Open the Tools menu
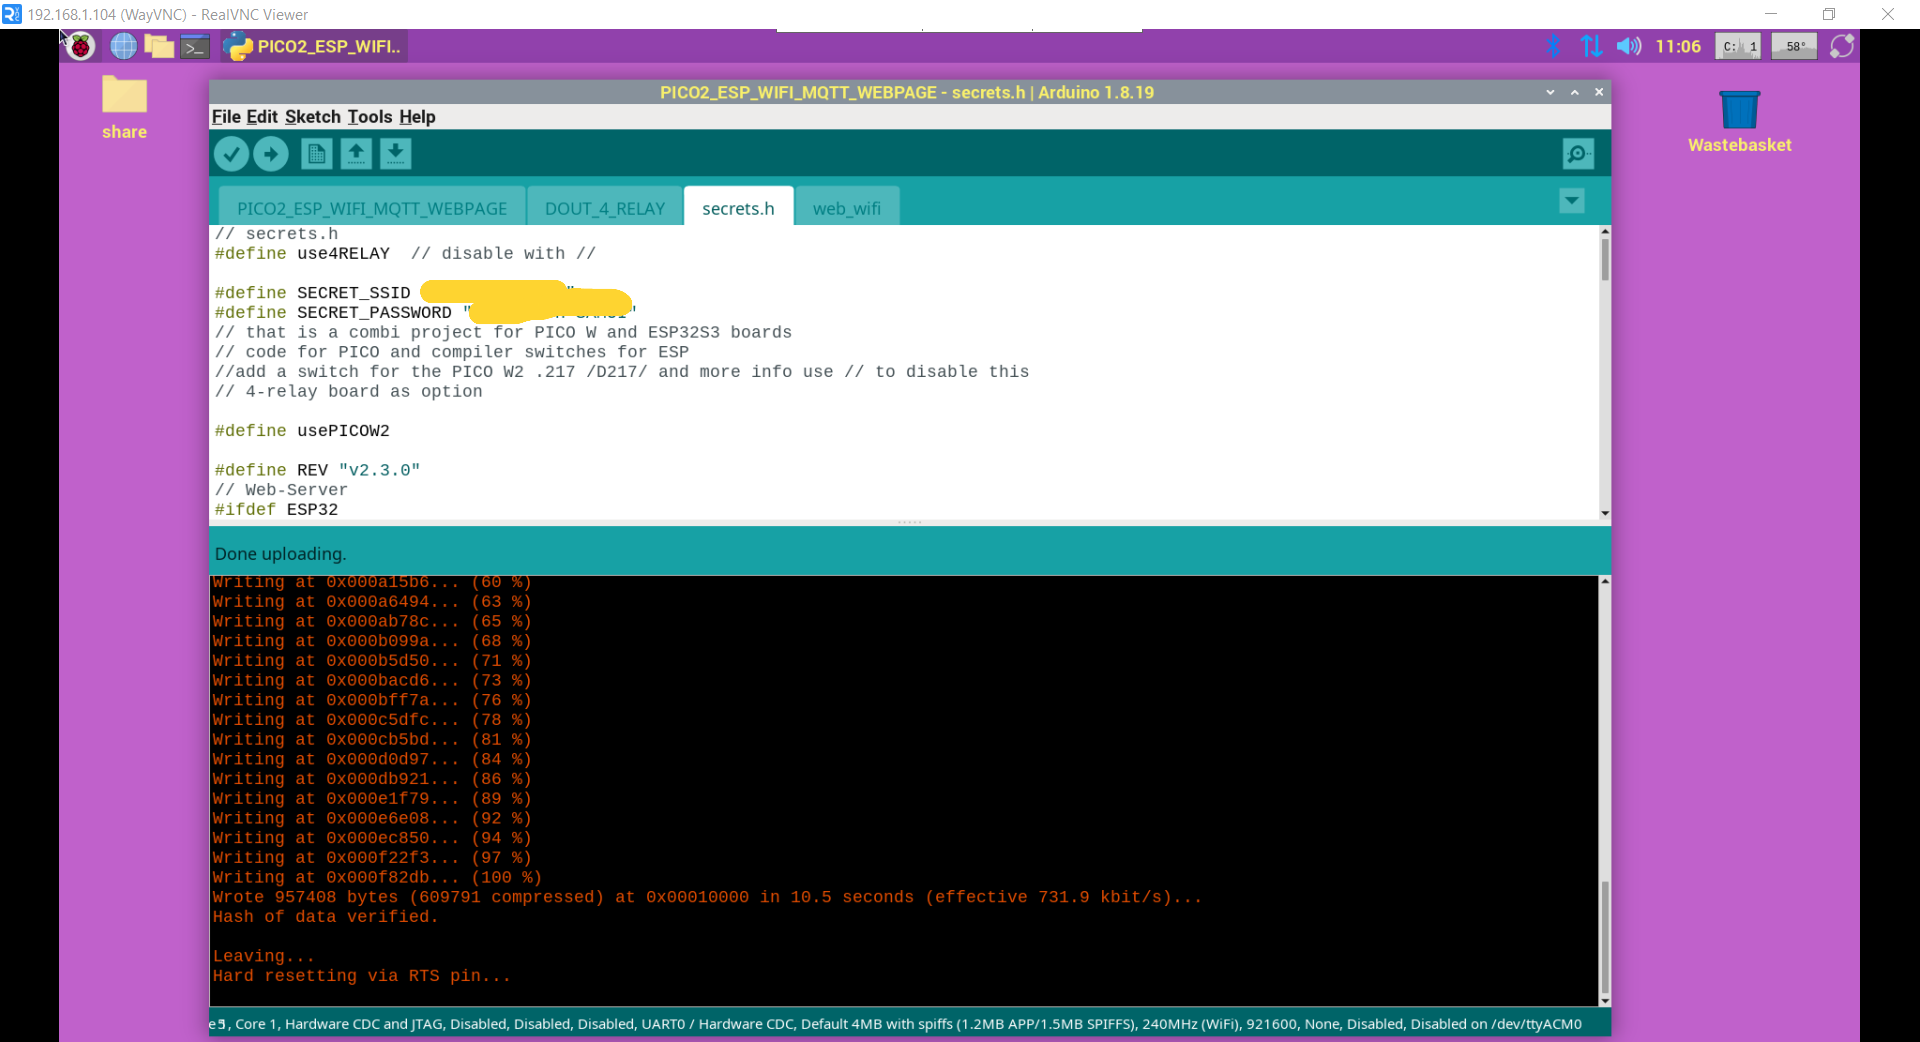The width and height of the screenshot is (1920, 1042). tap(370, 117)
